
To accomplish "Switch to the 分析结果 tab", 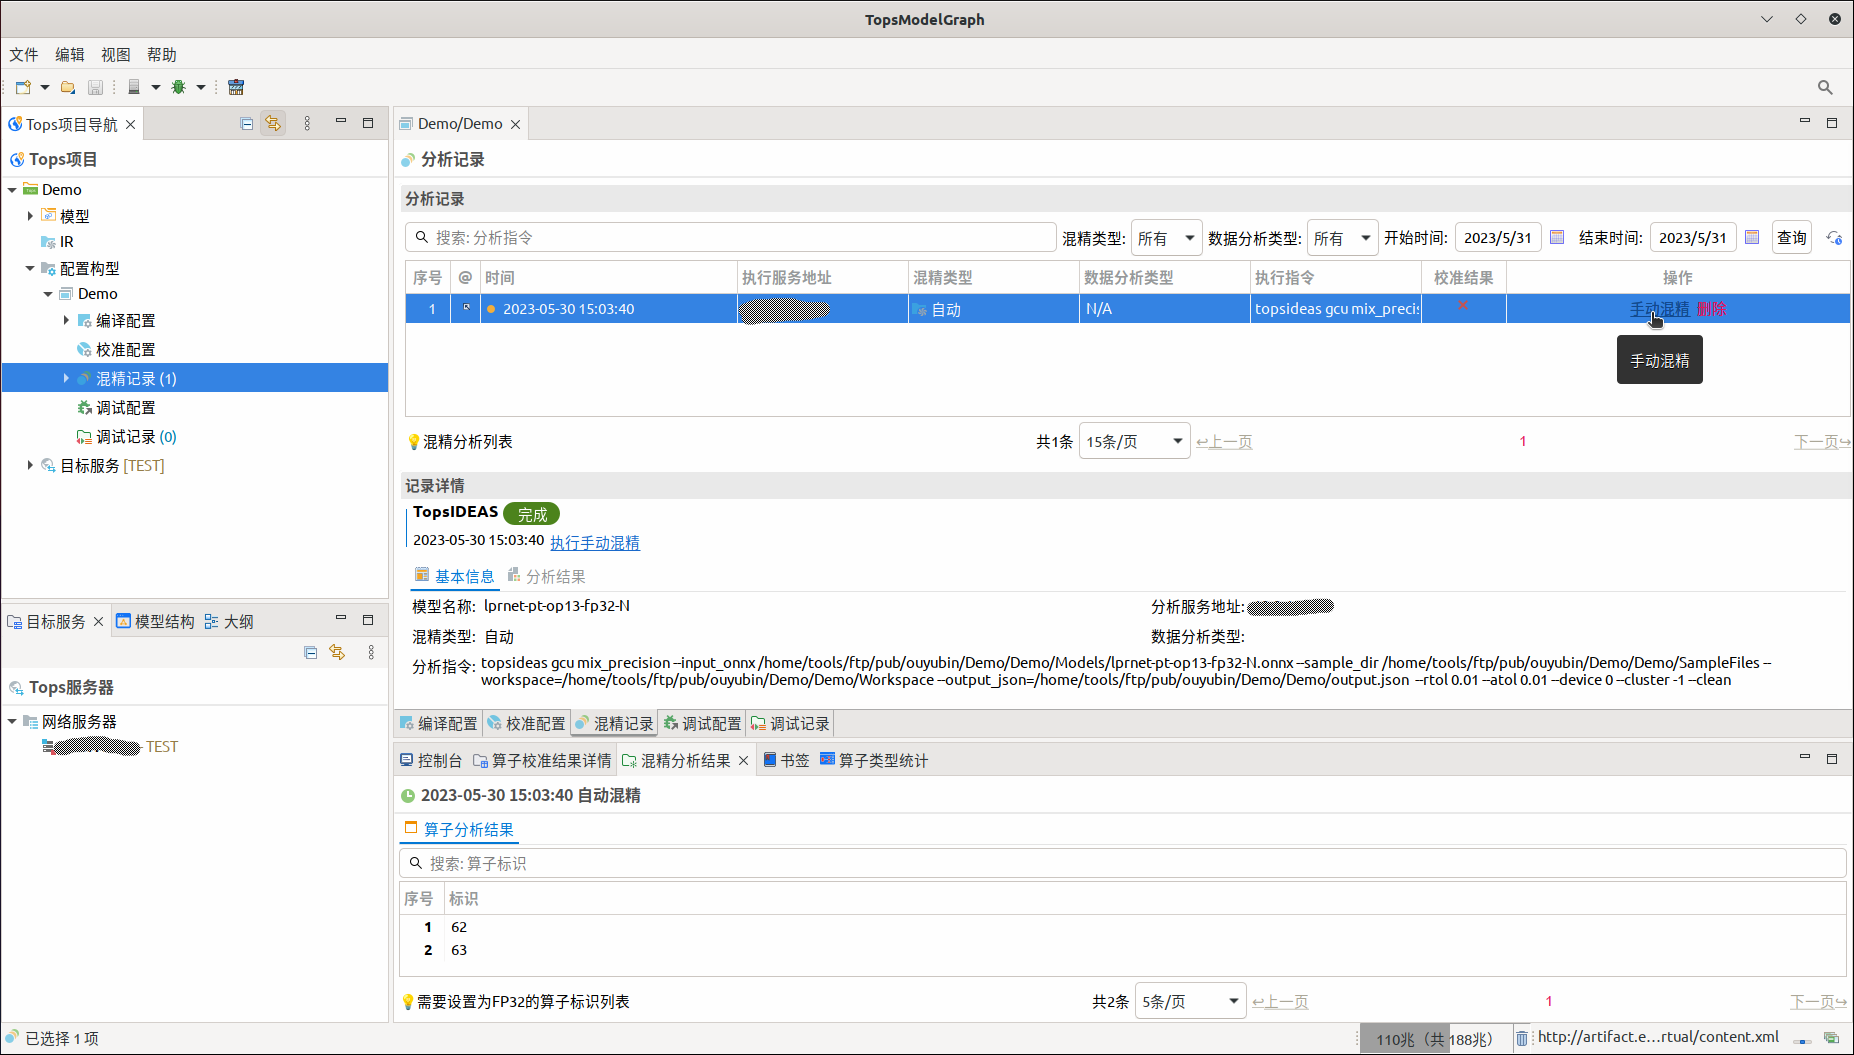I will click(x=546, y=577).
